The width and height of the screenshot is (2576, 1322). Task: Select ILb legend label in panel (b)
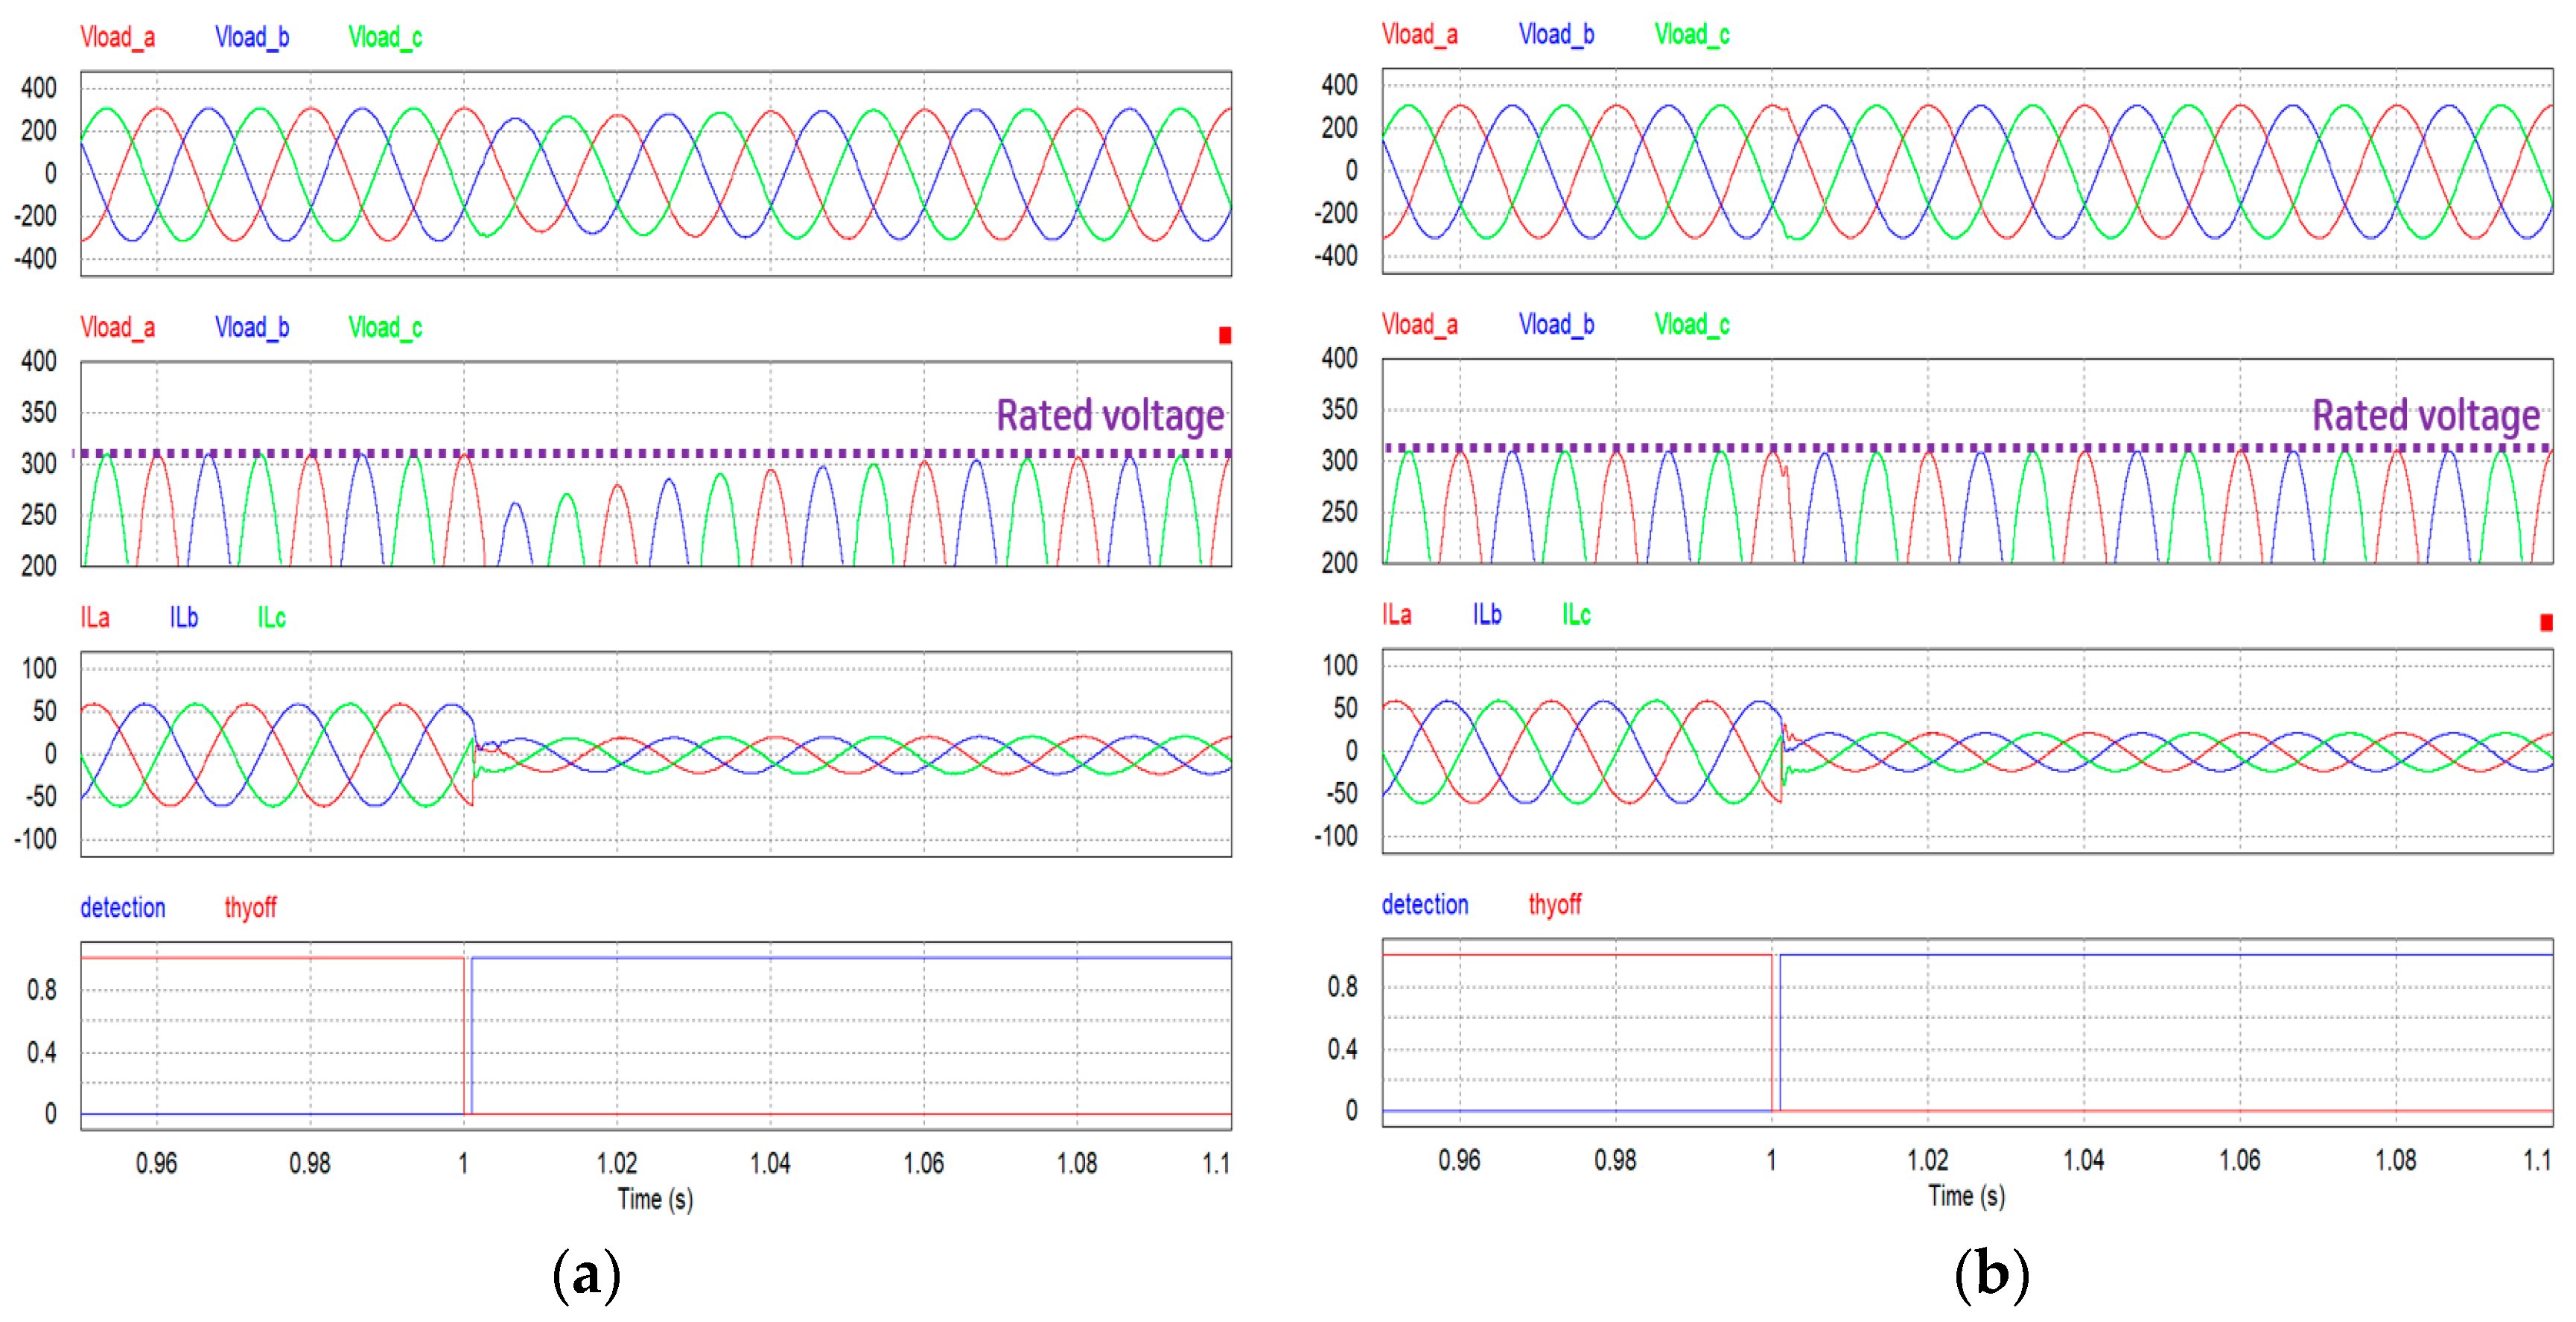tap(1486, 614)
